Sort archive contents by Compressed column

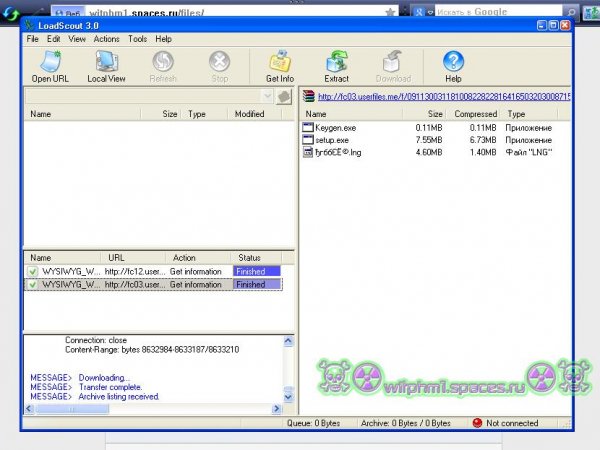(475, 114)
